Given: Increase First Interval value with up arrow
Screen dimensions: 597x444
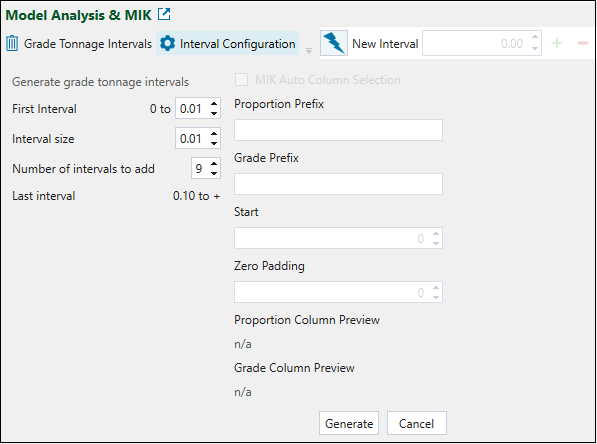Looking at the screenshot, I should coord(214,104).
